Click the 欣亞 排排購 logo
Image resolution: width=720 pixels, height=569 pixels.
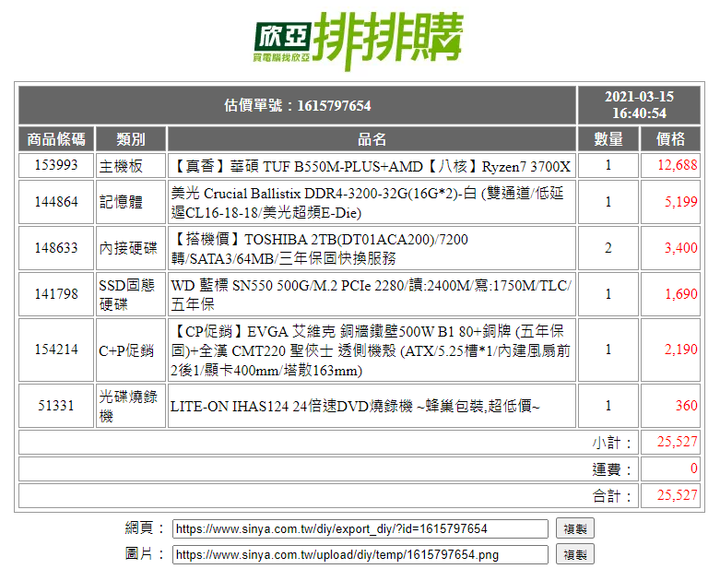click(x=359, y=40)
